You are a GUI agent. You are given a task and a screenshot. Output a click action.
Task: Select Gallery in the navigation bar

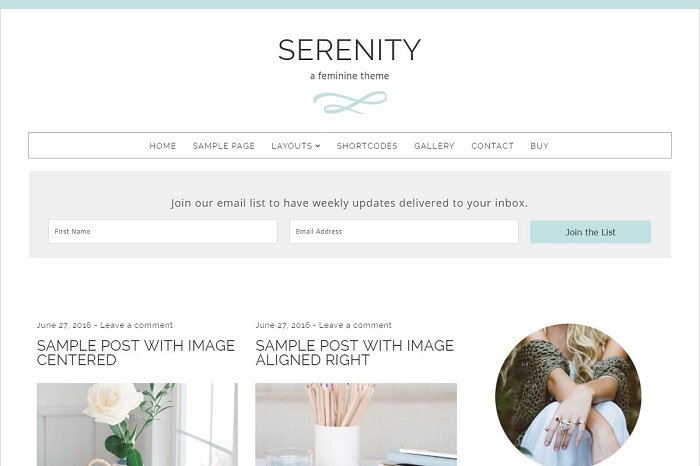pyautogui.click(x=434, y=146)
